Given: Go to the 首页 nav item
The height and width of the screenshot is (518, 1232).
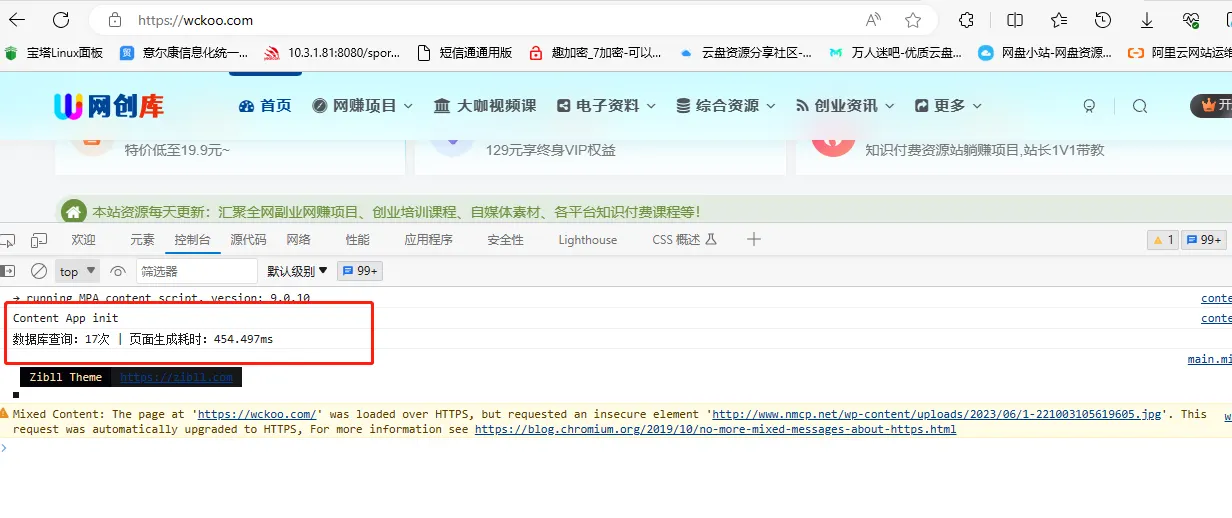Looking at the screenshot, I should 265,105.
